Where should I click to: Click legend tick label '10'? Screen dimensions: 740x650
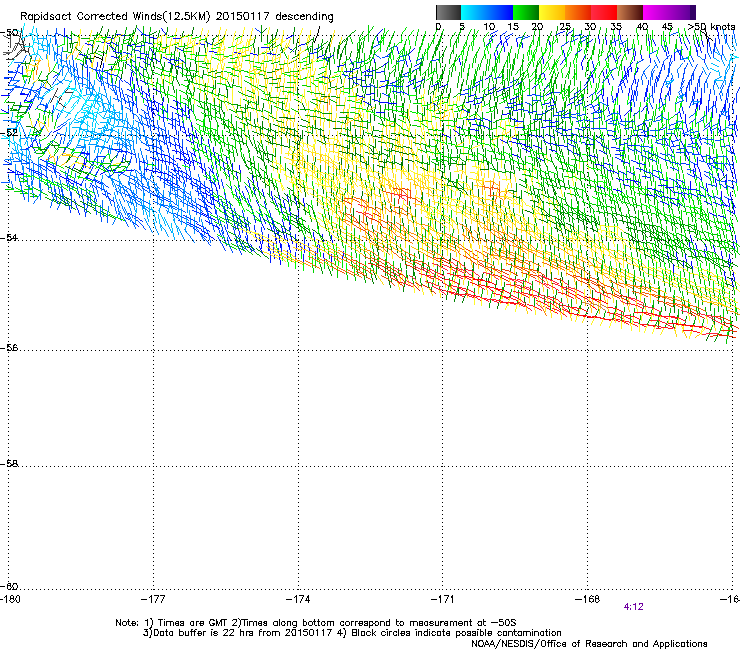click(489, 27)
